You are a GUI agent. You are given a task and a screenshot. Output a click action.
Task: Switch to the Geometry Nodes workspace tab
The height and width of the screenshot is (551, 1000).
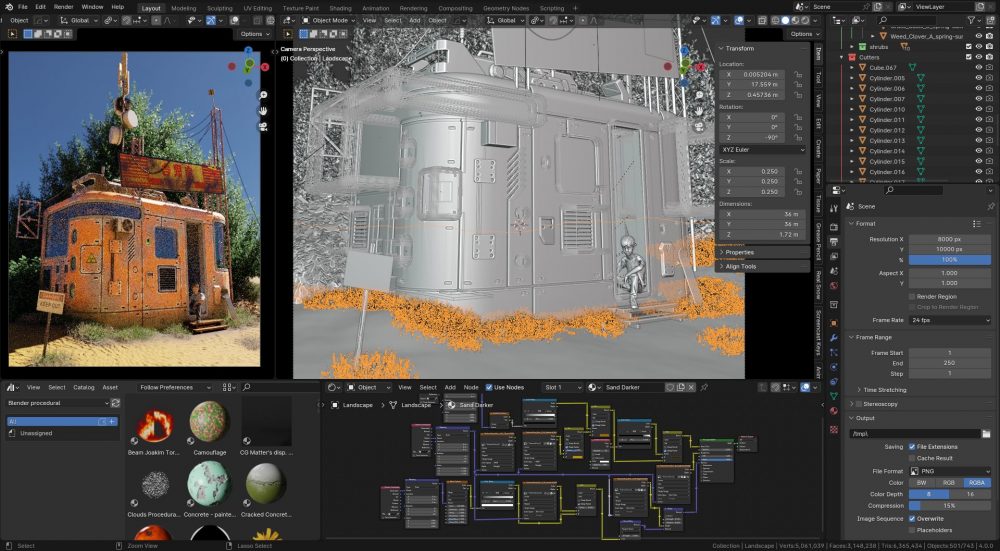[506, 8]
